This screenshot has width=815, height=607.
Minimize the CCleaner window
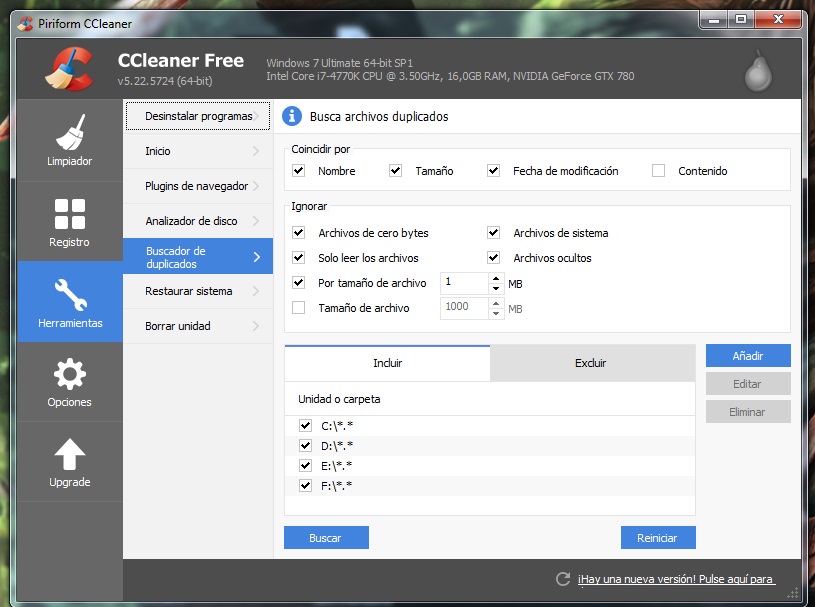coord(714,20)
